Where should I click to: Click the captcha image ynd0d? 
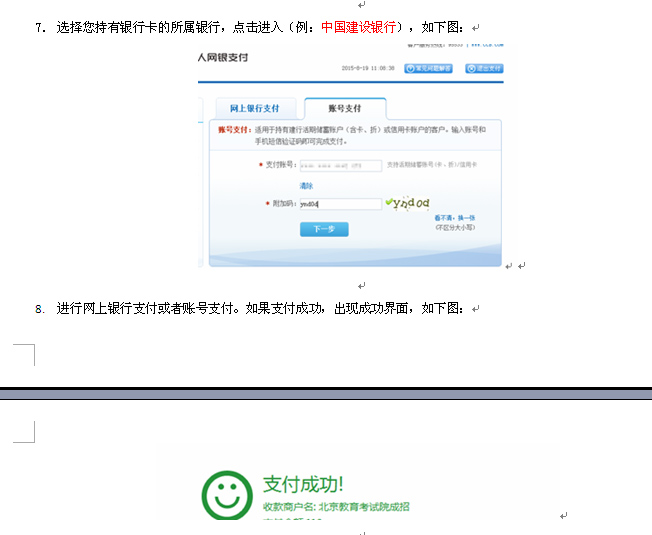tap(411, 203)
